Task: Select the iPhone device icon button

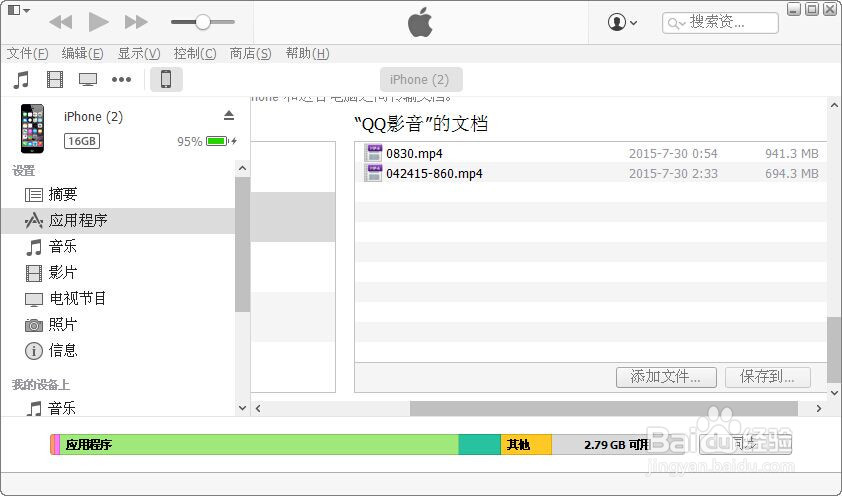Action: (166, 79)
